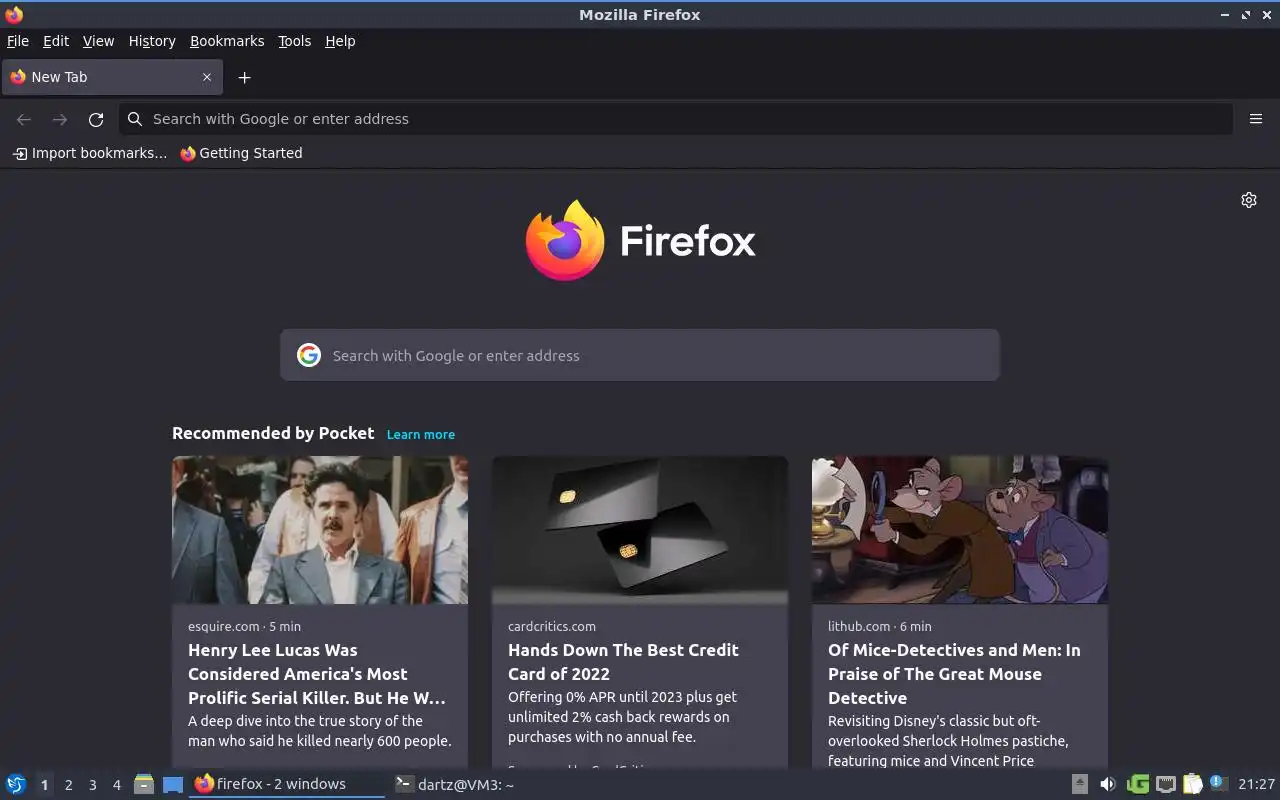
Task: Reload the current page
Action: (x=96, y=119)
